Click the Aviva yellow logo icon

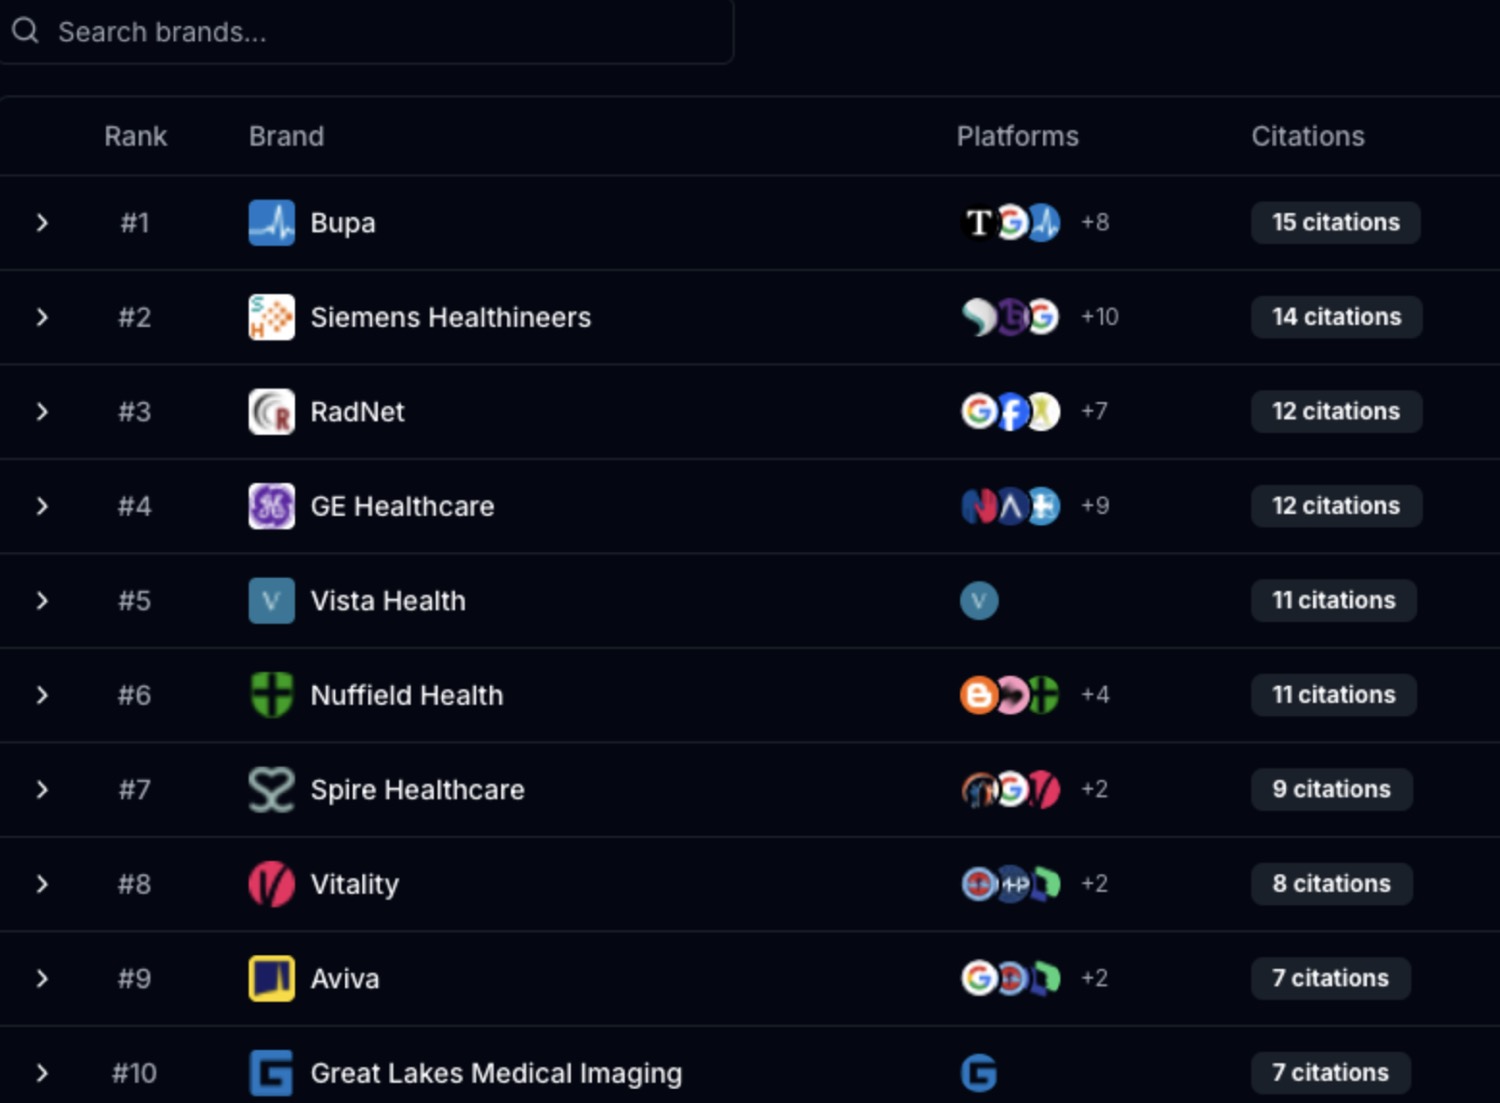pyautogui.click(x=271, y=979)
